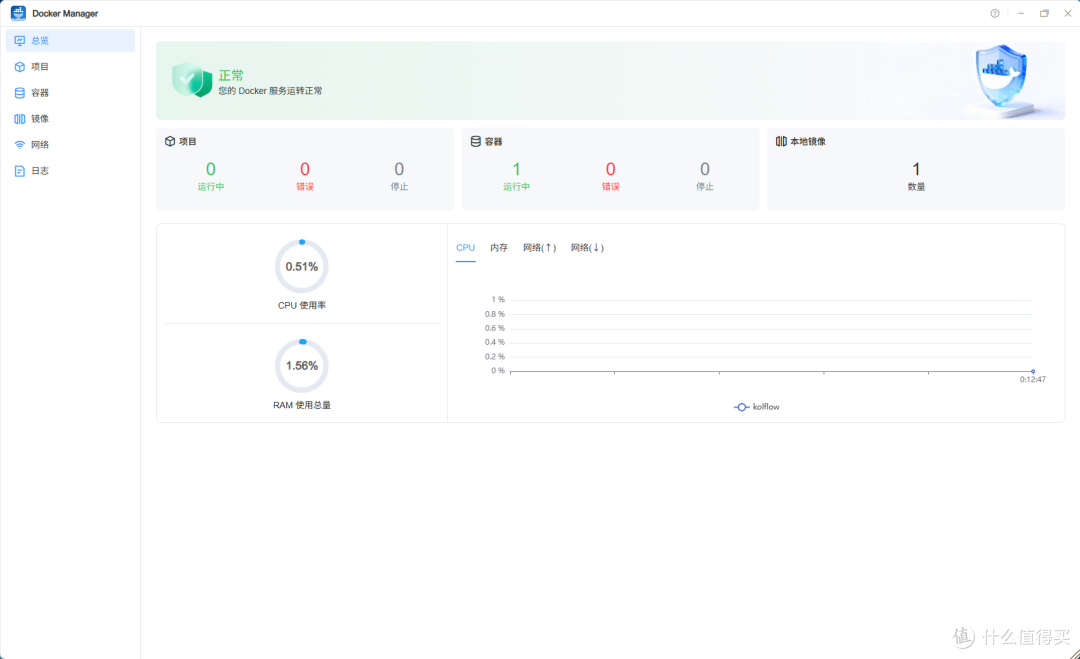1080x659 pixels.
Task: Click the 您的 Docker 服务运转正常 message
Action: pyautogui.click(x=270, y=91)
